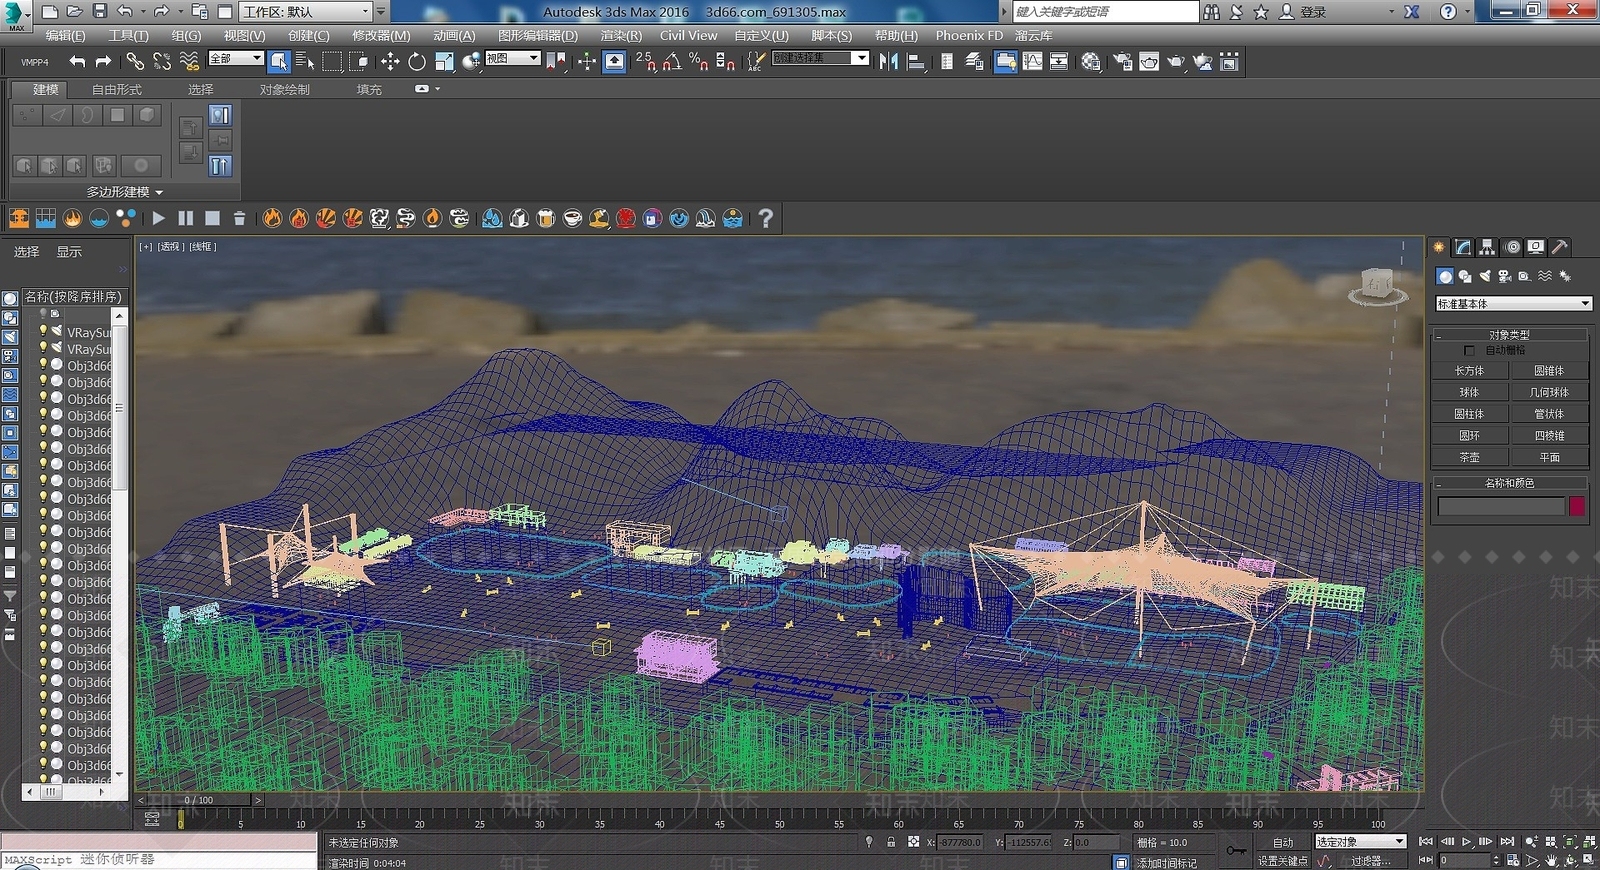Choose the Select and Scale tool
This screenshot has height=870, width=1600.
point(444,62)
